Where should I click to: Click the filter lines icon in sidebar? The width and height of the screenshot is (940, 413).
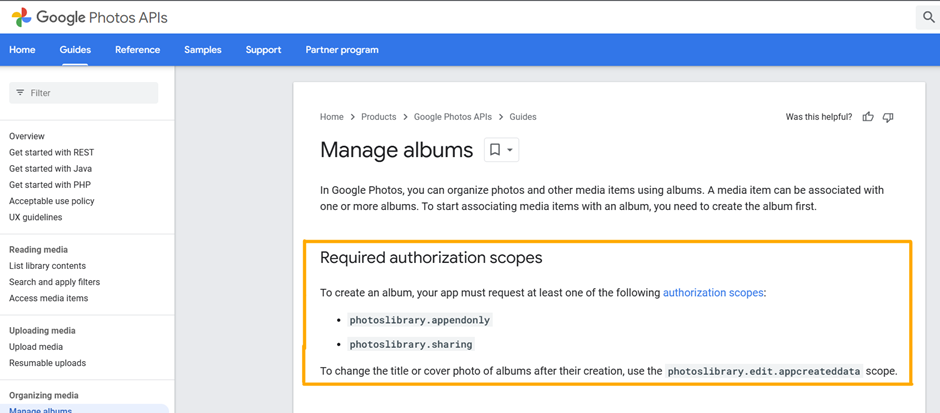20,93
